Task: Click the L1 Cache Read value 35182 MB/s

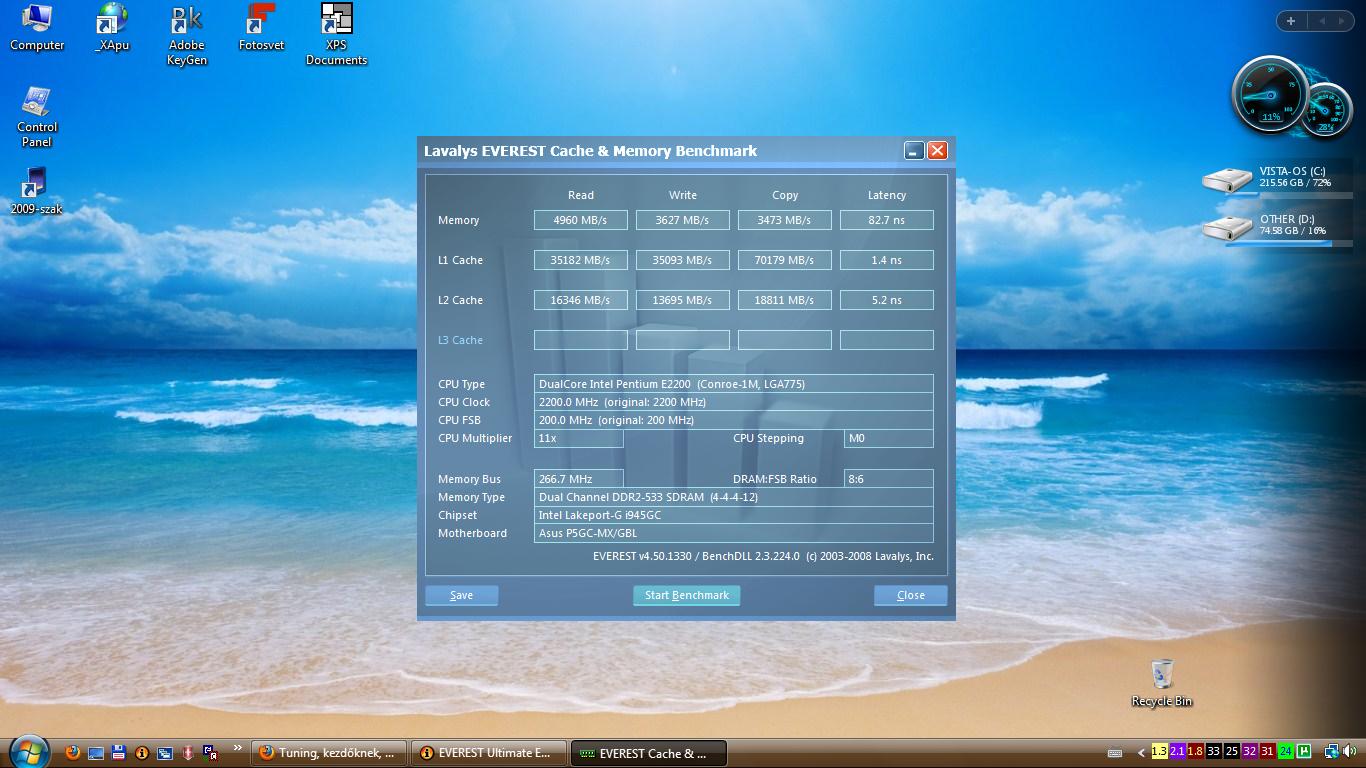Action: click(581, 260)
